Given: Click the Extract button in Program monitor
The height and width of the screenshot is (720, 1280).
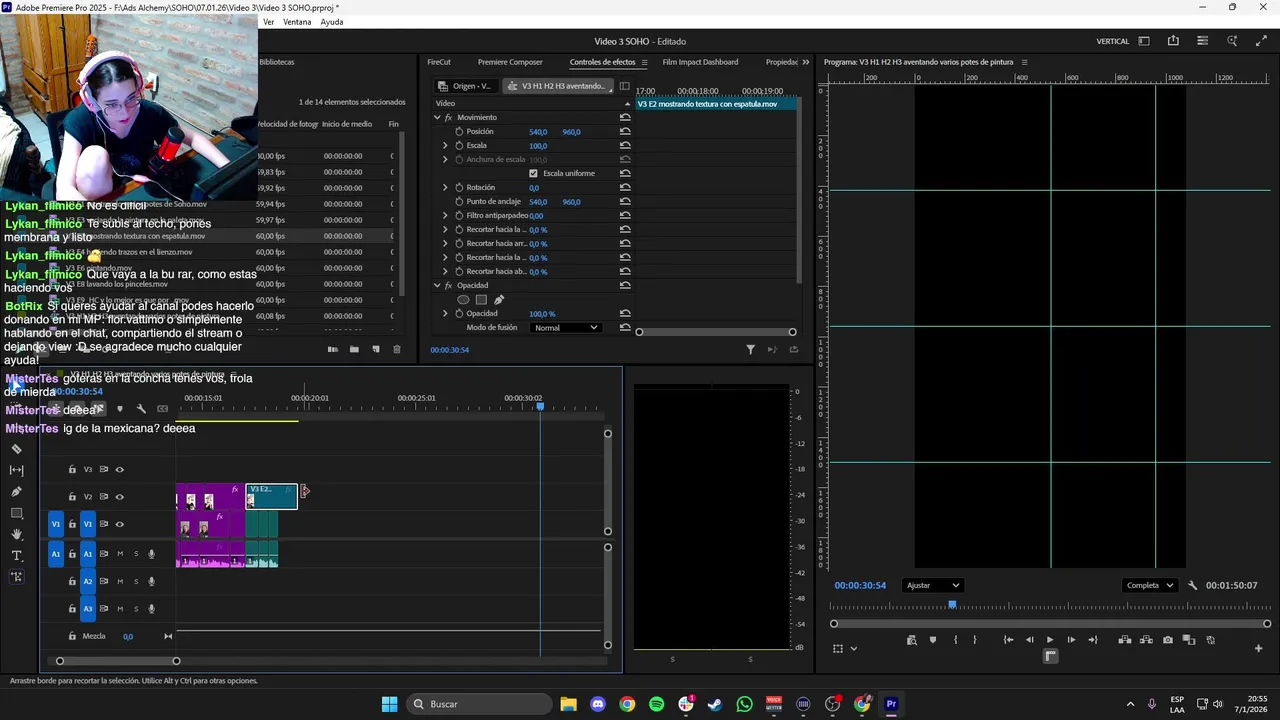Looking at the screenshot, I should point(1146,640).
